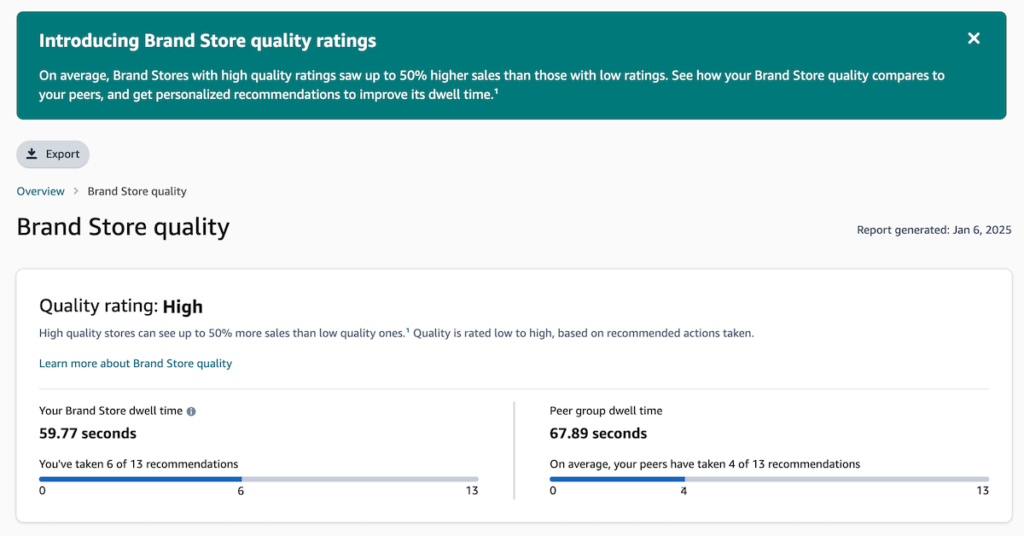
Task: Click Report generated: Jan 6, 2025 text
Action: pyautogui.click(x=934, y=230)
